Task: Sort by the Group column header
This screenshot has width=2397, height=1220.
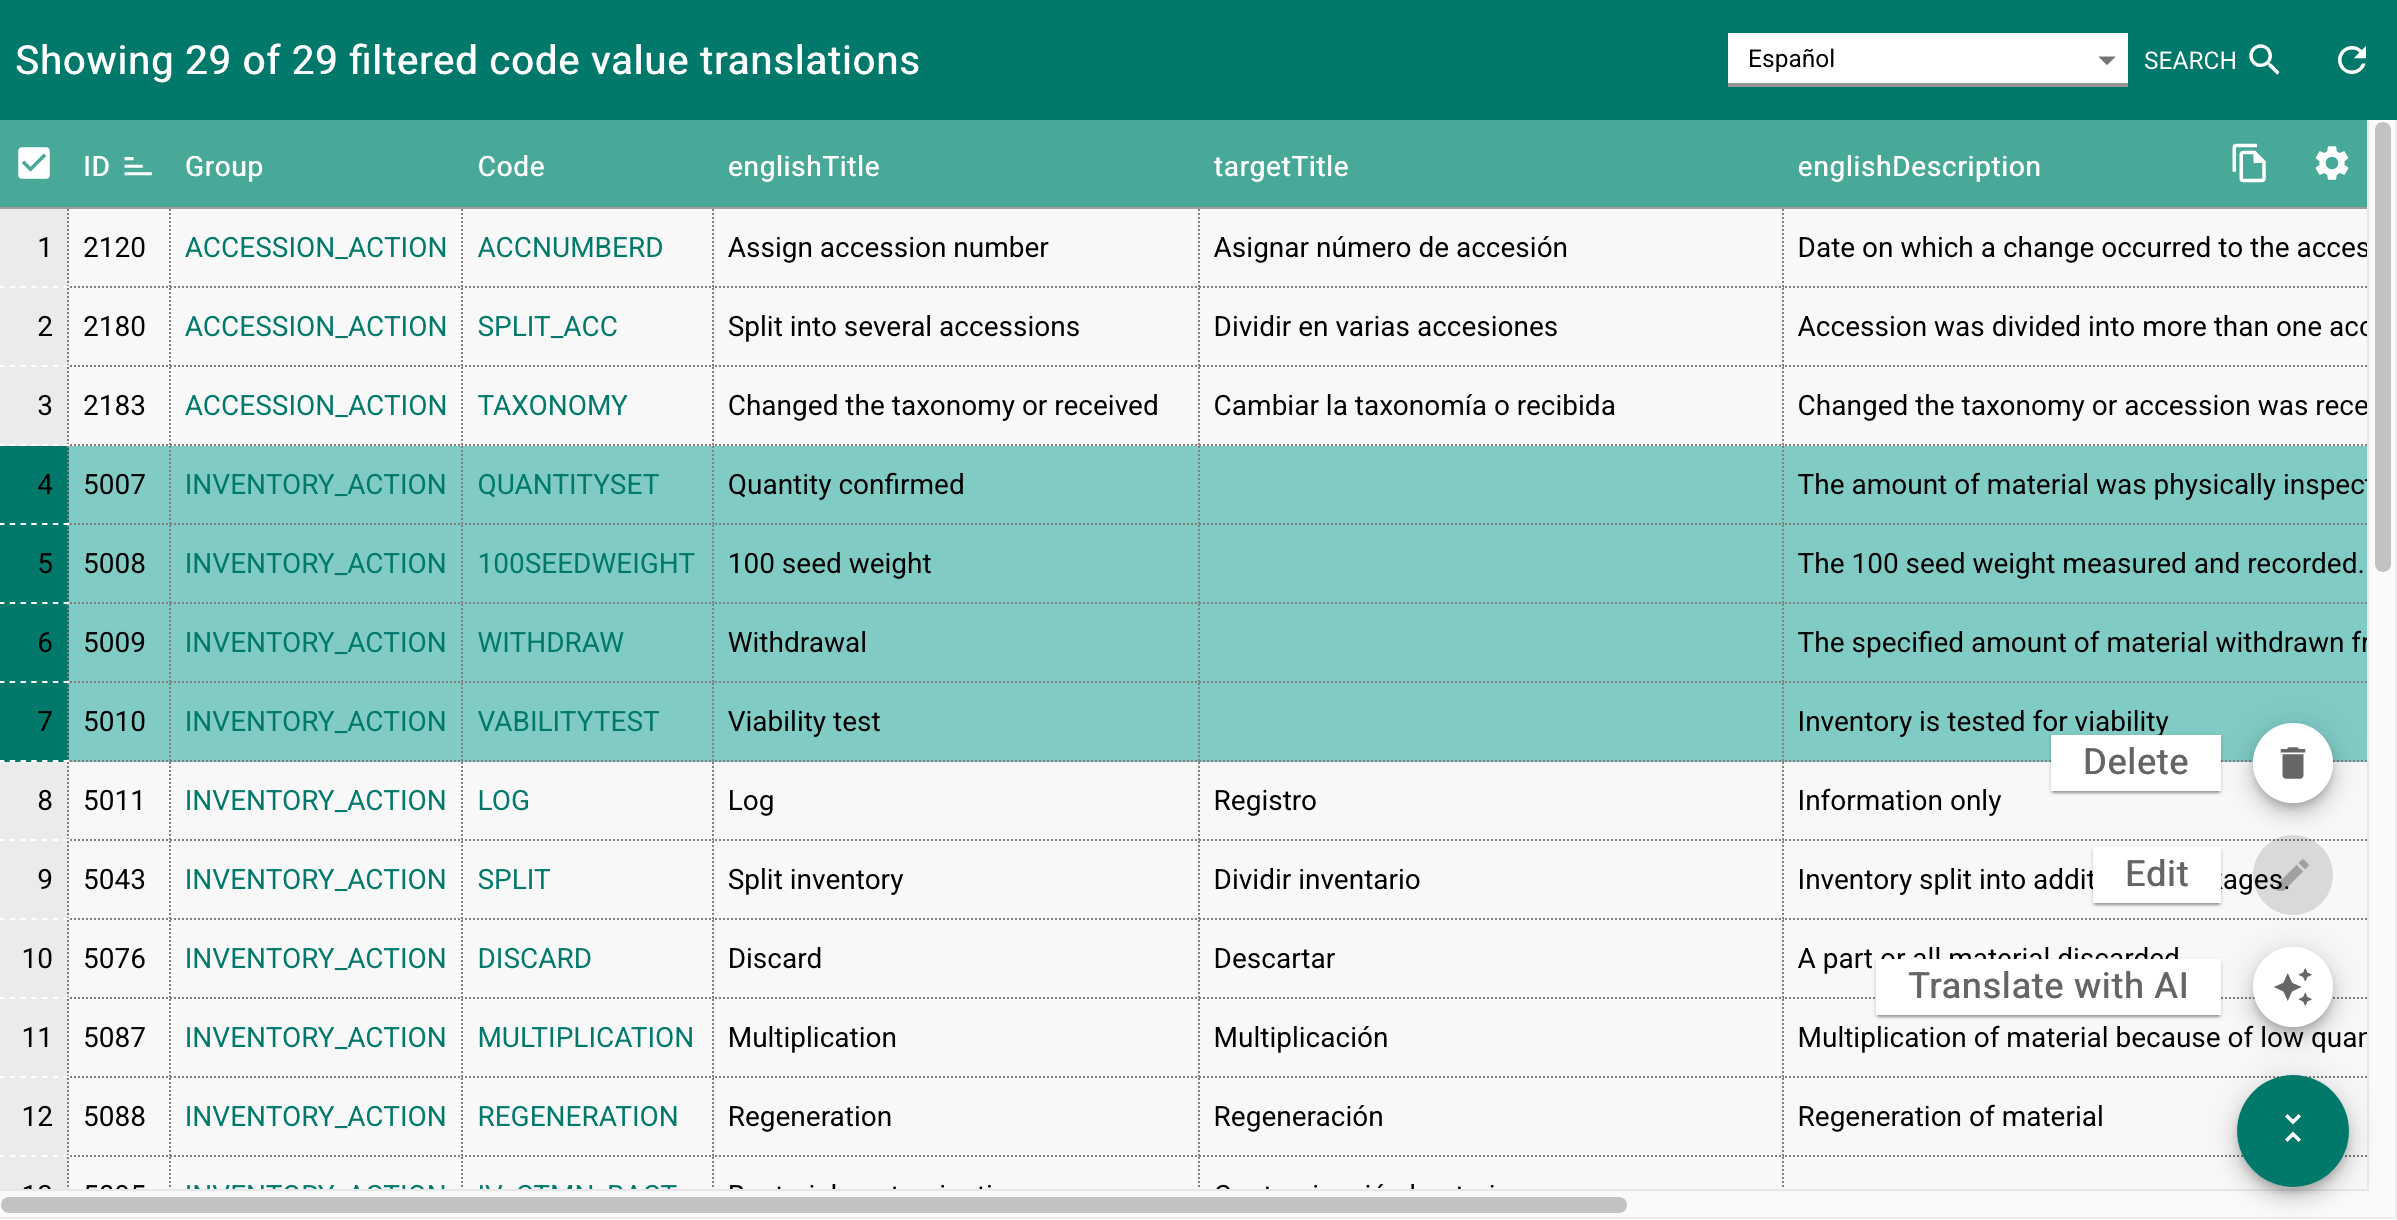Action: pyautogui.click(x=224, y=166)
